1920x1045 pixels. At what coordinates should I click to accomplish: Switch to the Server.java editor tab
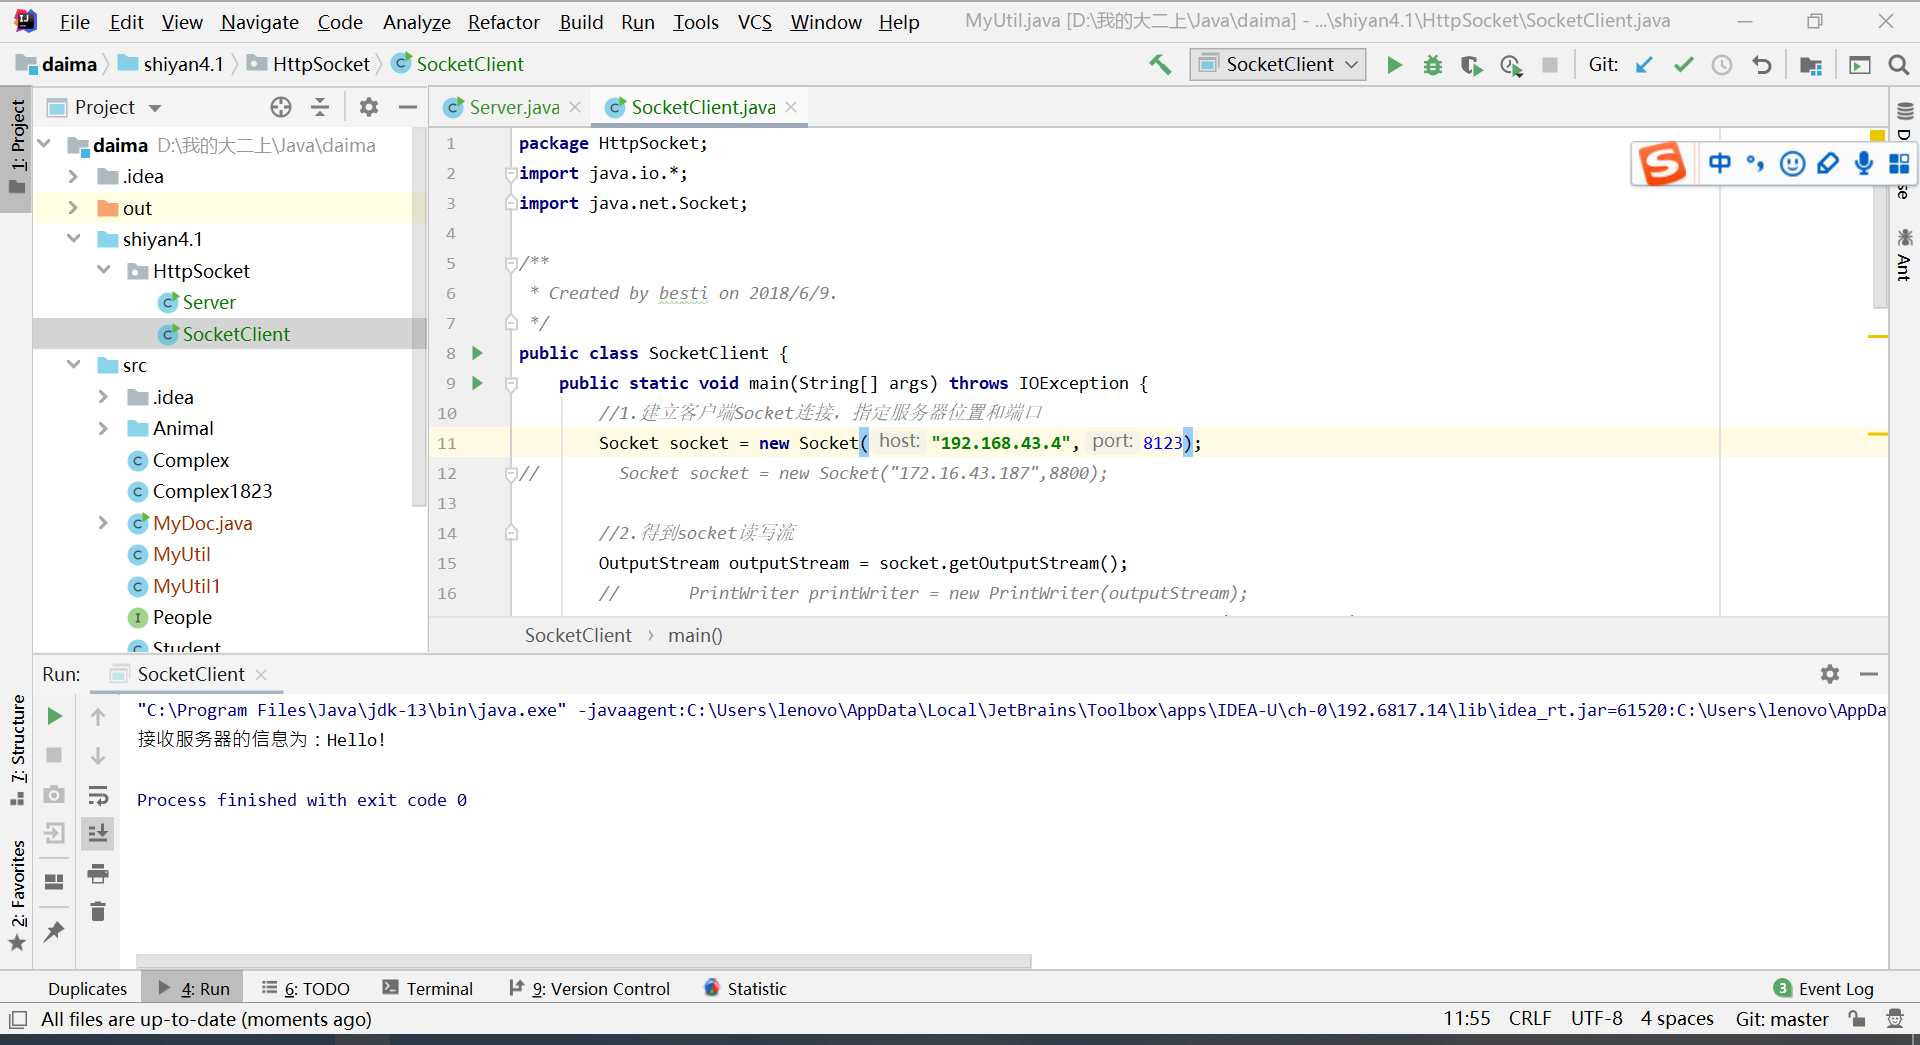(513, 107)
